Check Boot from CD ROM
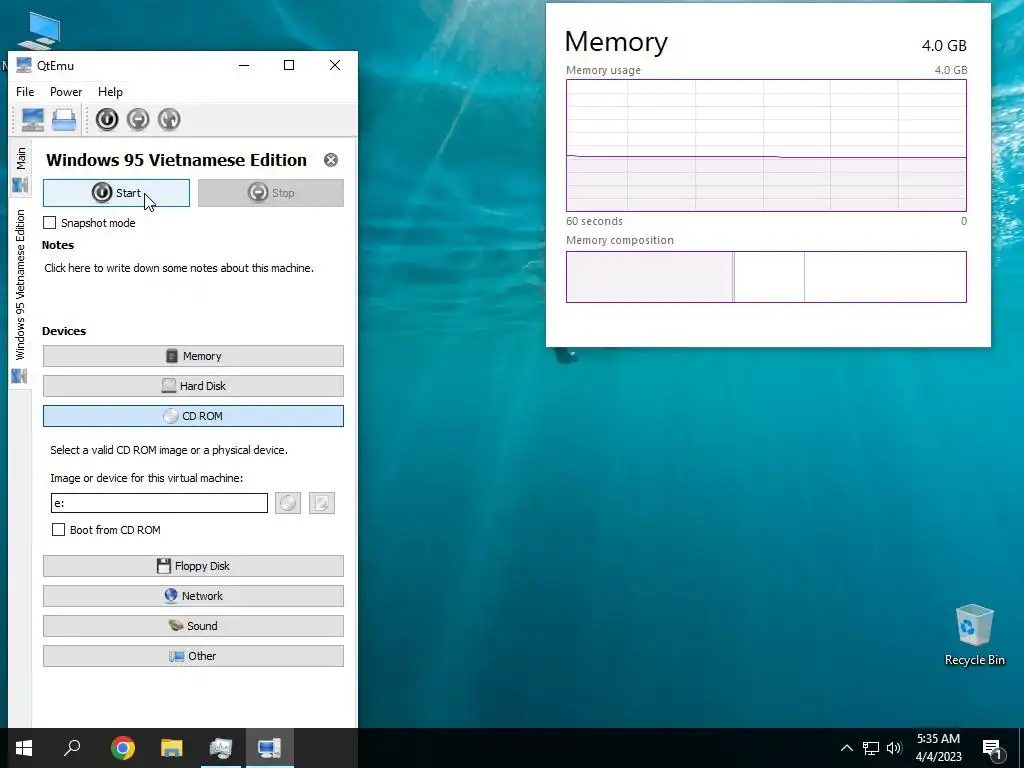The image size is (1024, 768). pyautogui.click(x=58, y=530)
